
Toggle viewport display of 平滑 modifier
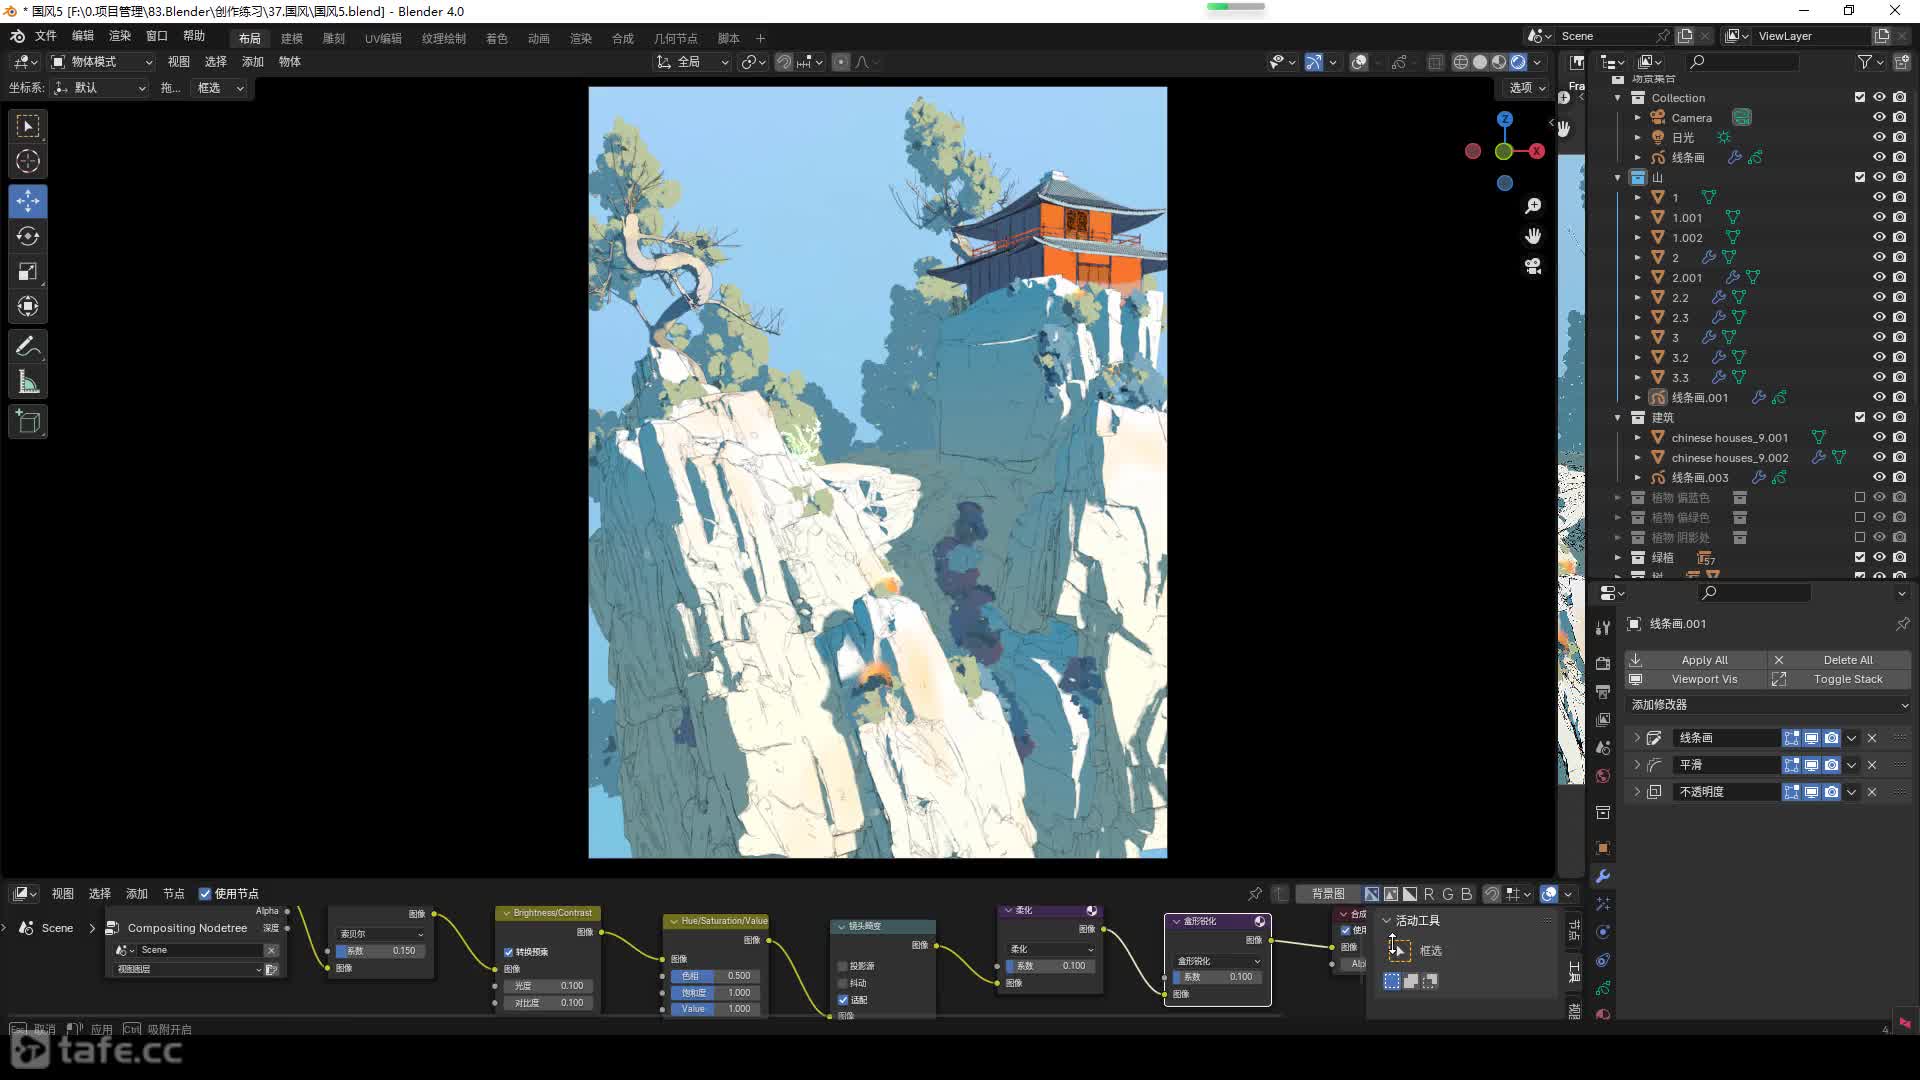[1811, 765]
